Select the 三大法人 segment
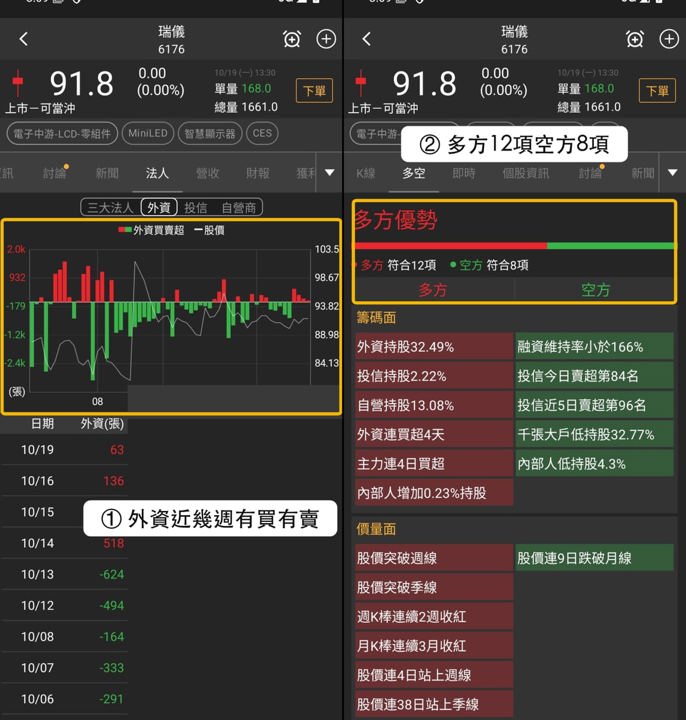Viewport: 686px width, 720px height. pos(110,208)
